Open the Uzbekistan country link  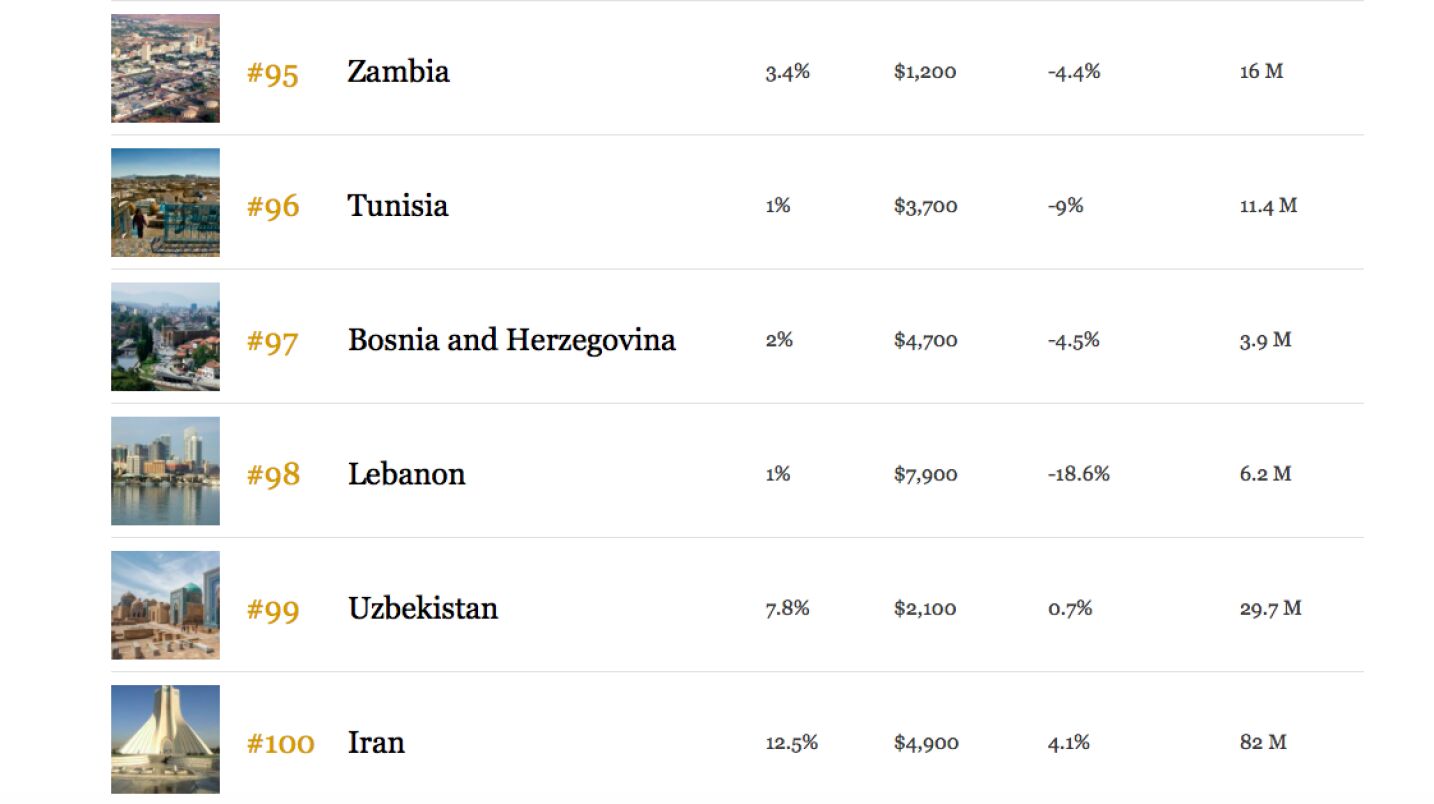[423, 608]
